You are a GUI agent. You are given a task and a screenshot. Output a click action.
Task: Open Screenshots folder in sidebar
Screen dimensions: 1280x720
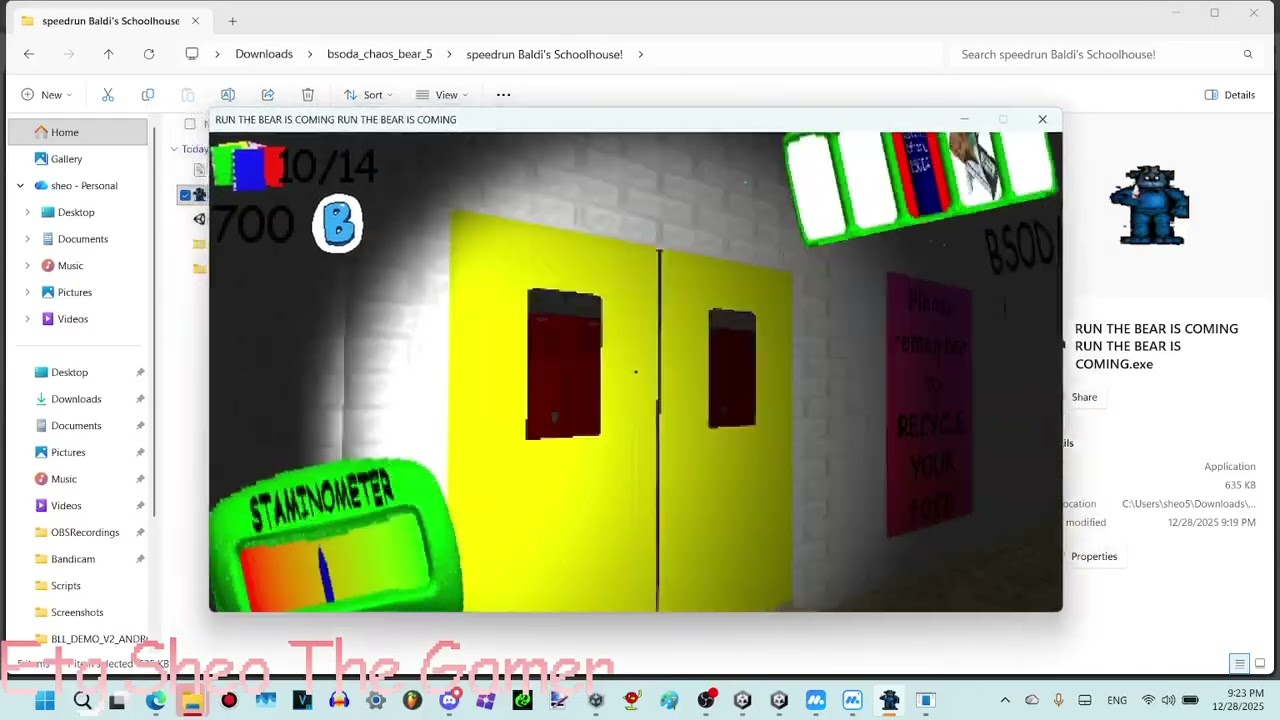pos(78,612)
